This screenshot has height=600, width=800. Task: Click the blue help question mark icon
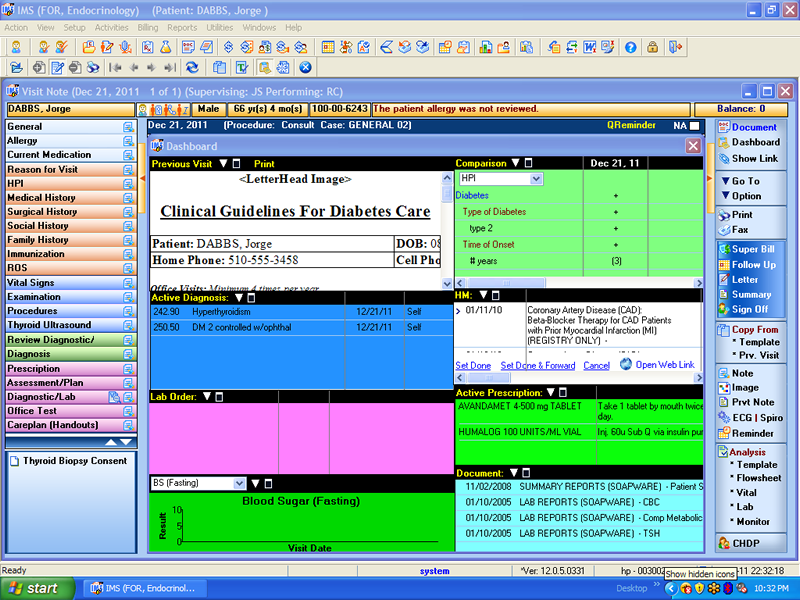pos(631,47)
